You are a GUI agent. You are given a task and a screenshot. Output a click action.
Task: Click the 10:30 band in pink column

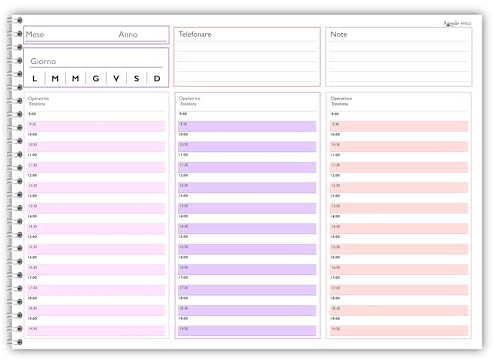point(96,147)
